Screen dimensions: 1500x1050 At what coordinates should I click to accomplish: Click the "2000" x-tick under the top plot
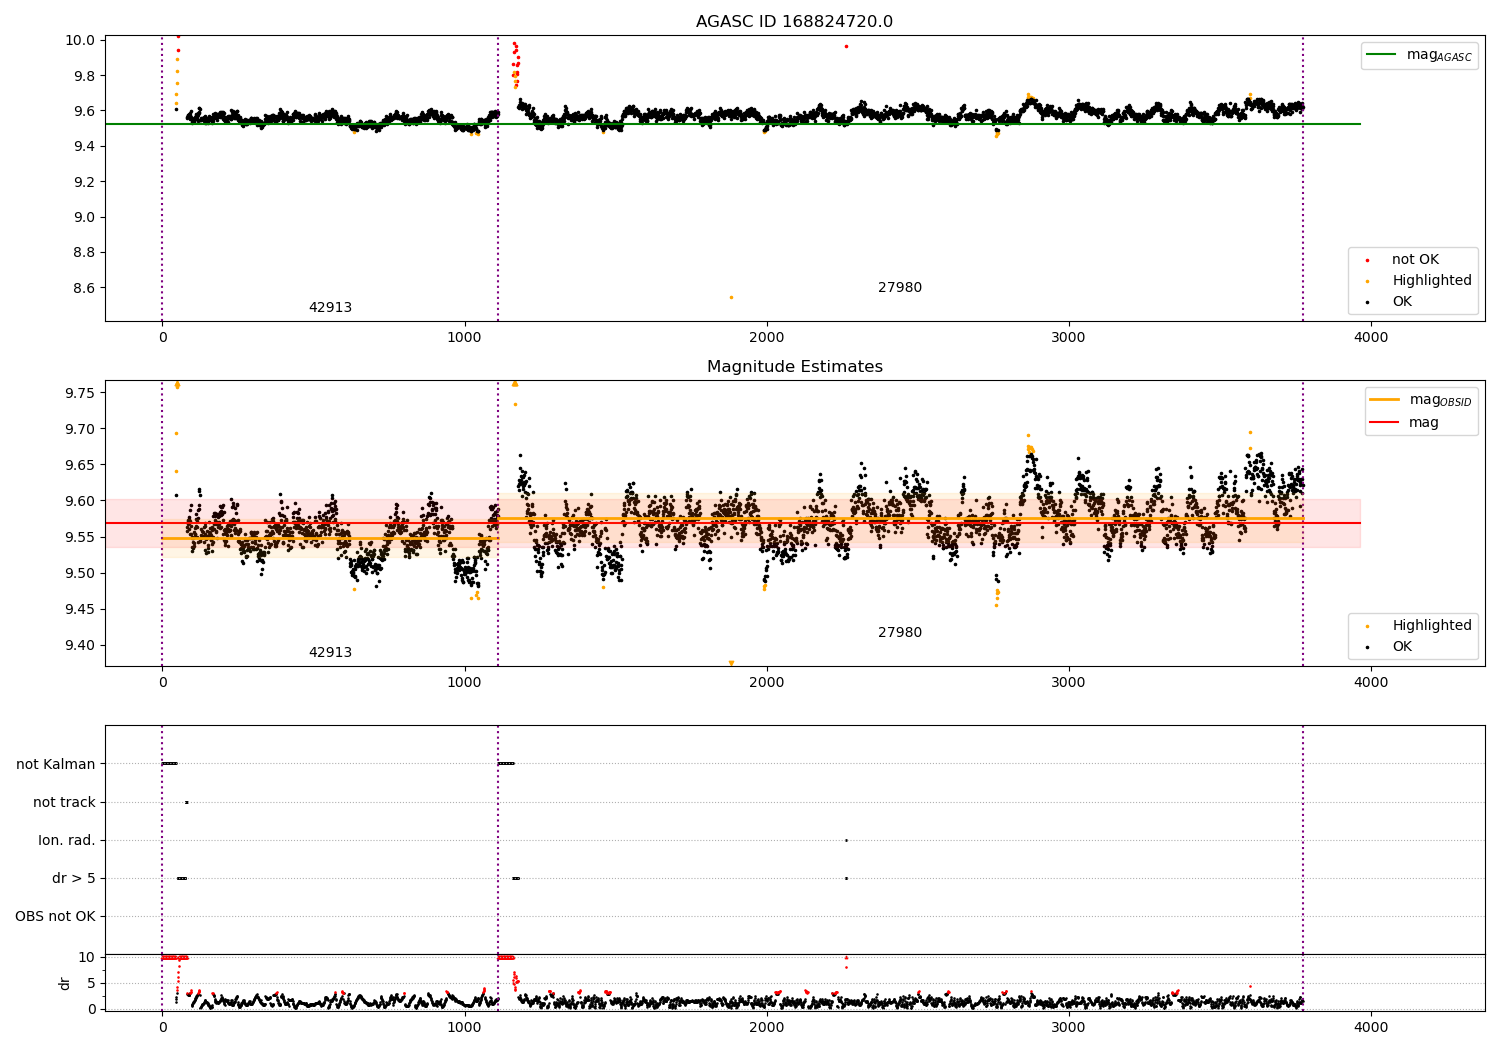pyautogui.click(x=767, y=338)
